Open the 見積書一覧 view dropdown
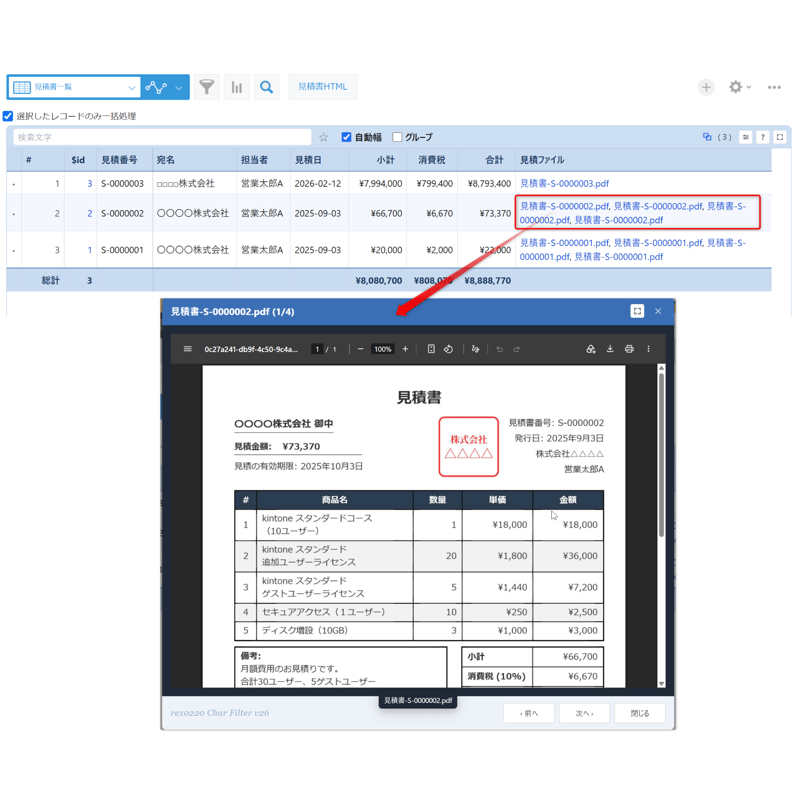Viewport: 800px width, 800px height. tap(74, 87)
